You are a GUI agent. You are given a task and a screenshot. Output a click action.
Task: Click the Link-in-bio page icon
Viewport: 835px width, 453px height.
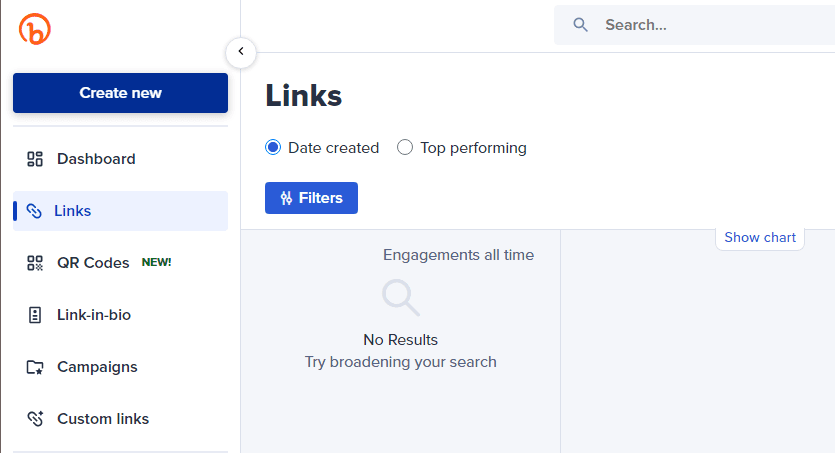35,315
